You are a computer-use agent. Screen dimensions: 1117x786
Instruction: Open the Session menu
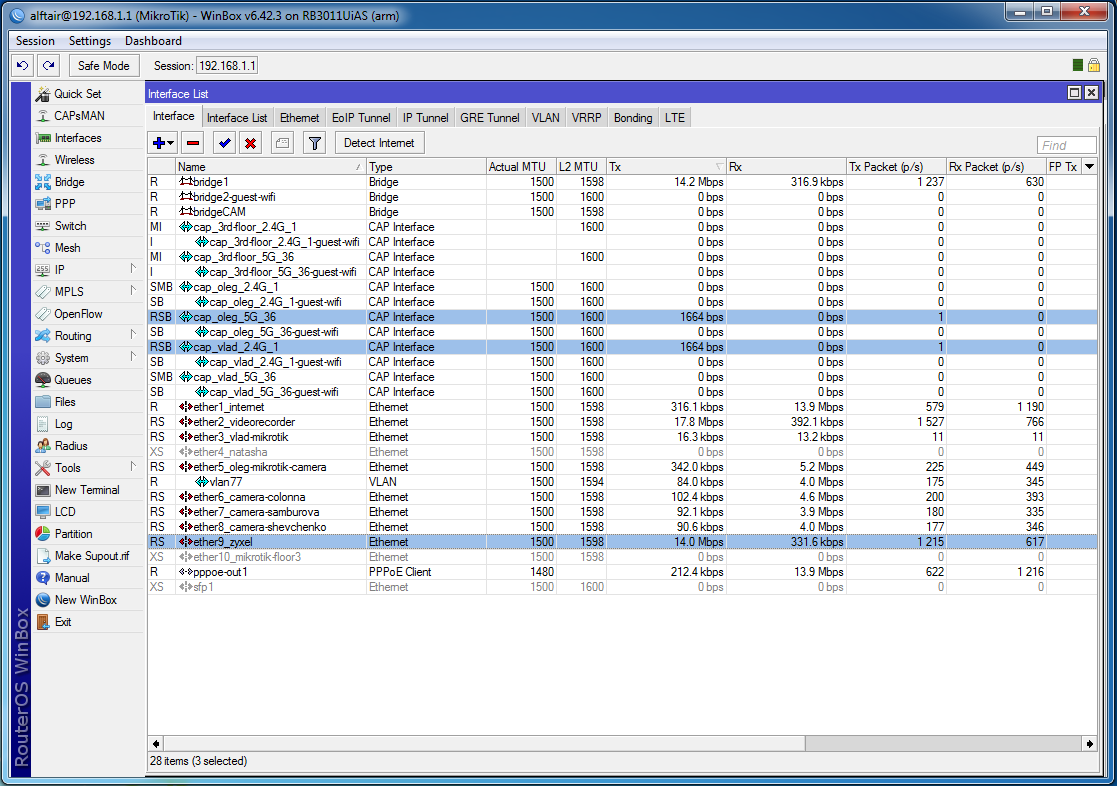[35, 41]
